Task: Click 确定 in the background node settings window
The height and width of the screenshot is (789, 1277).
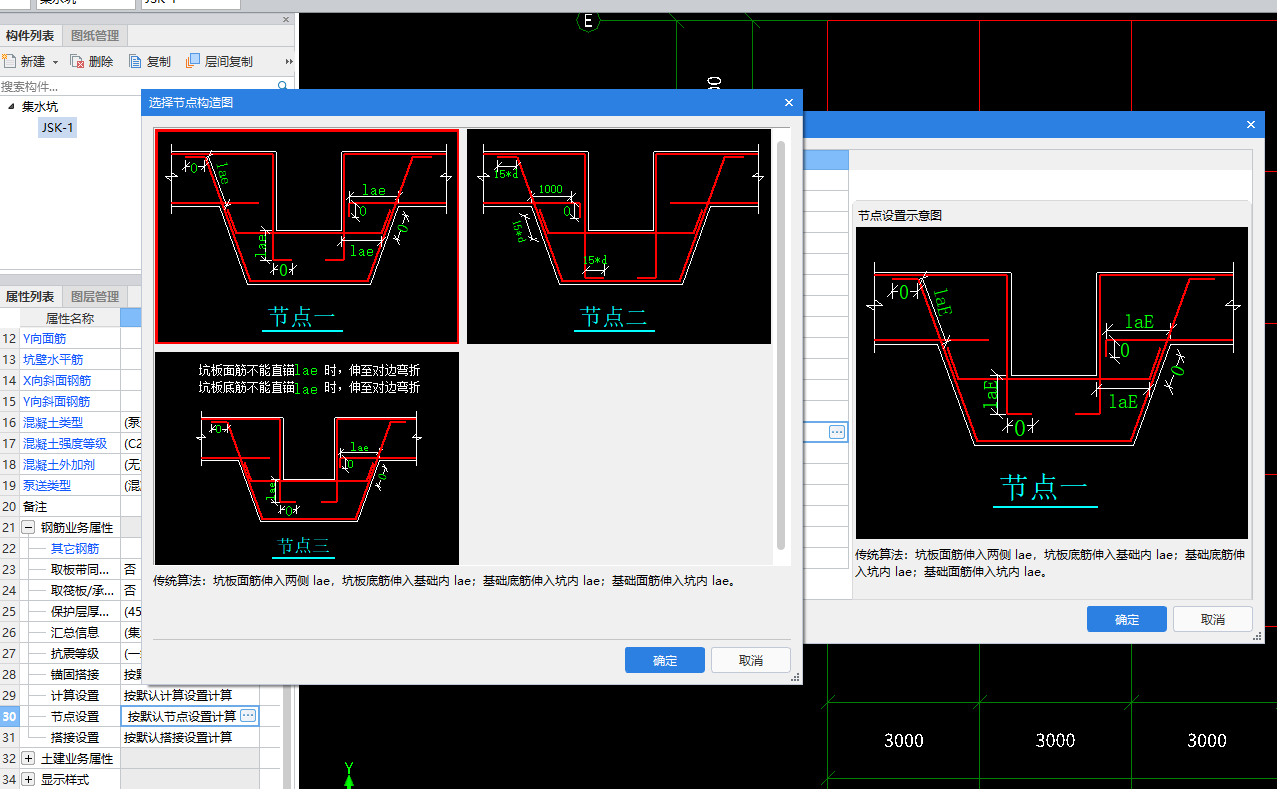Action: 1127,619
